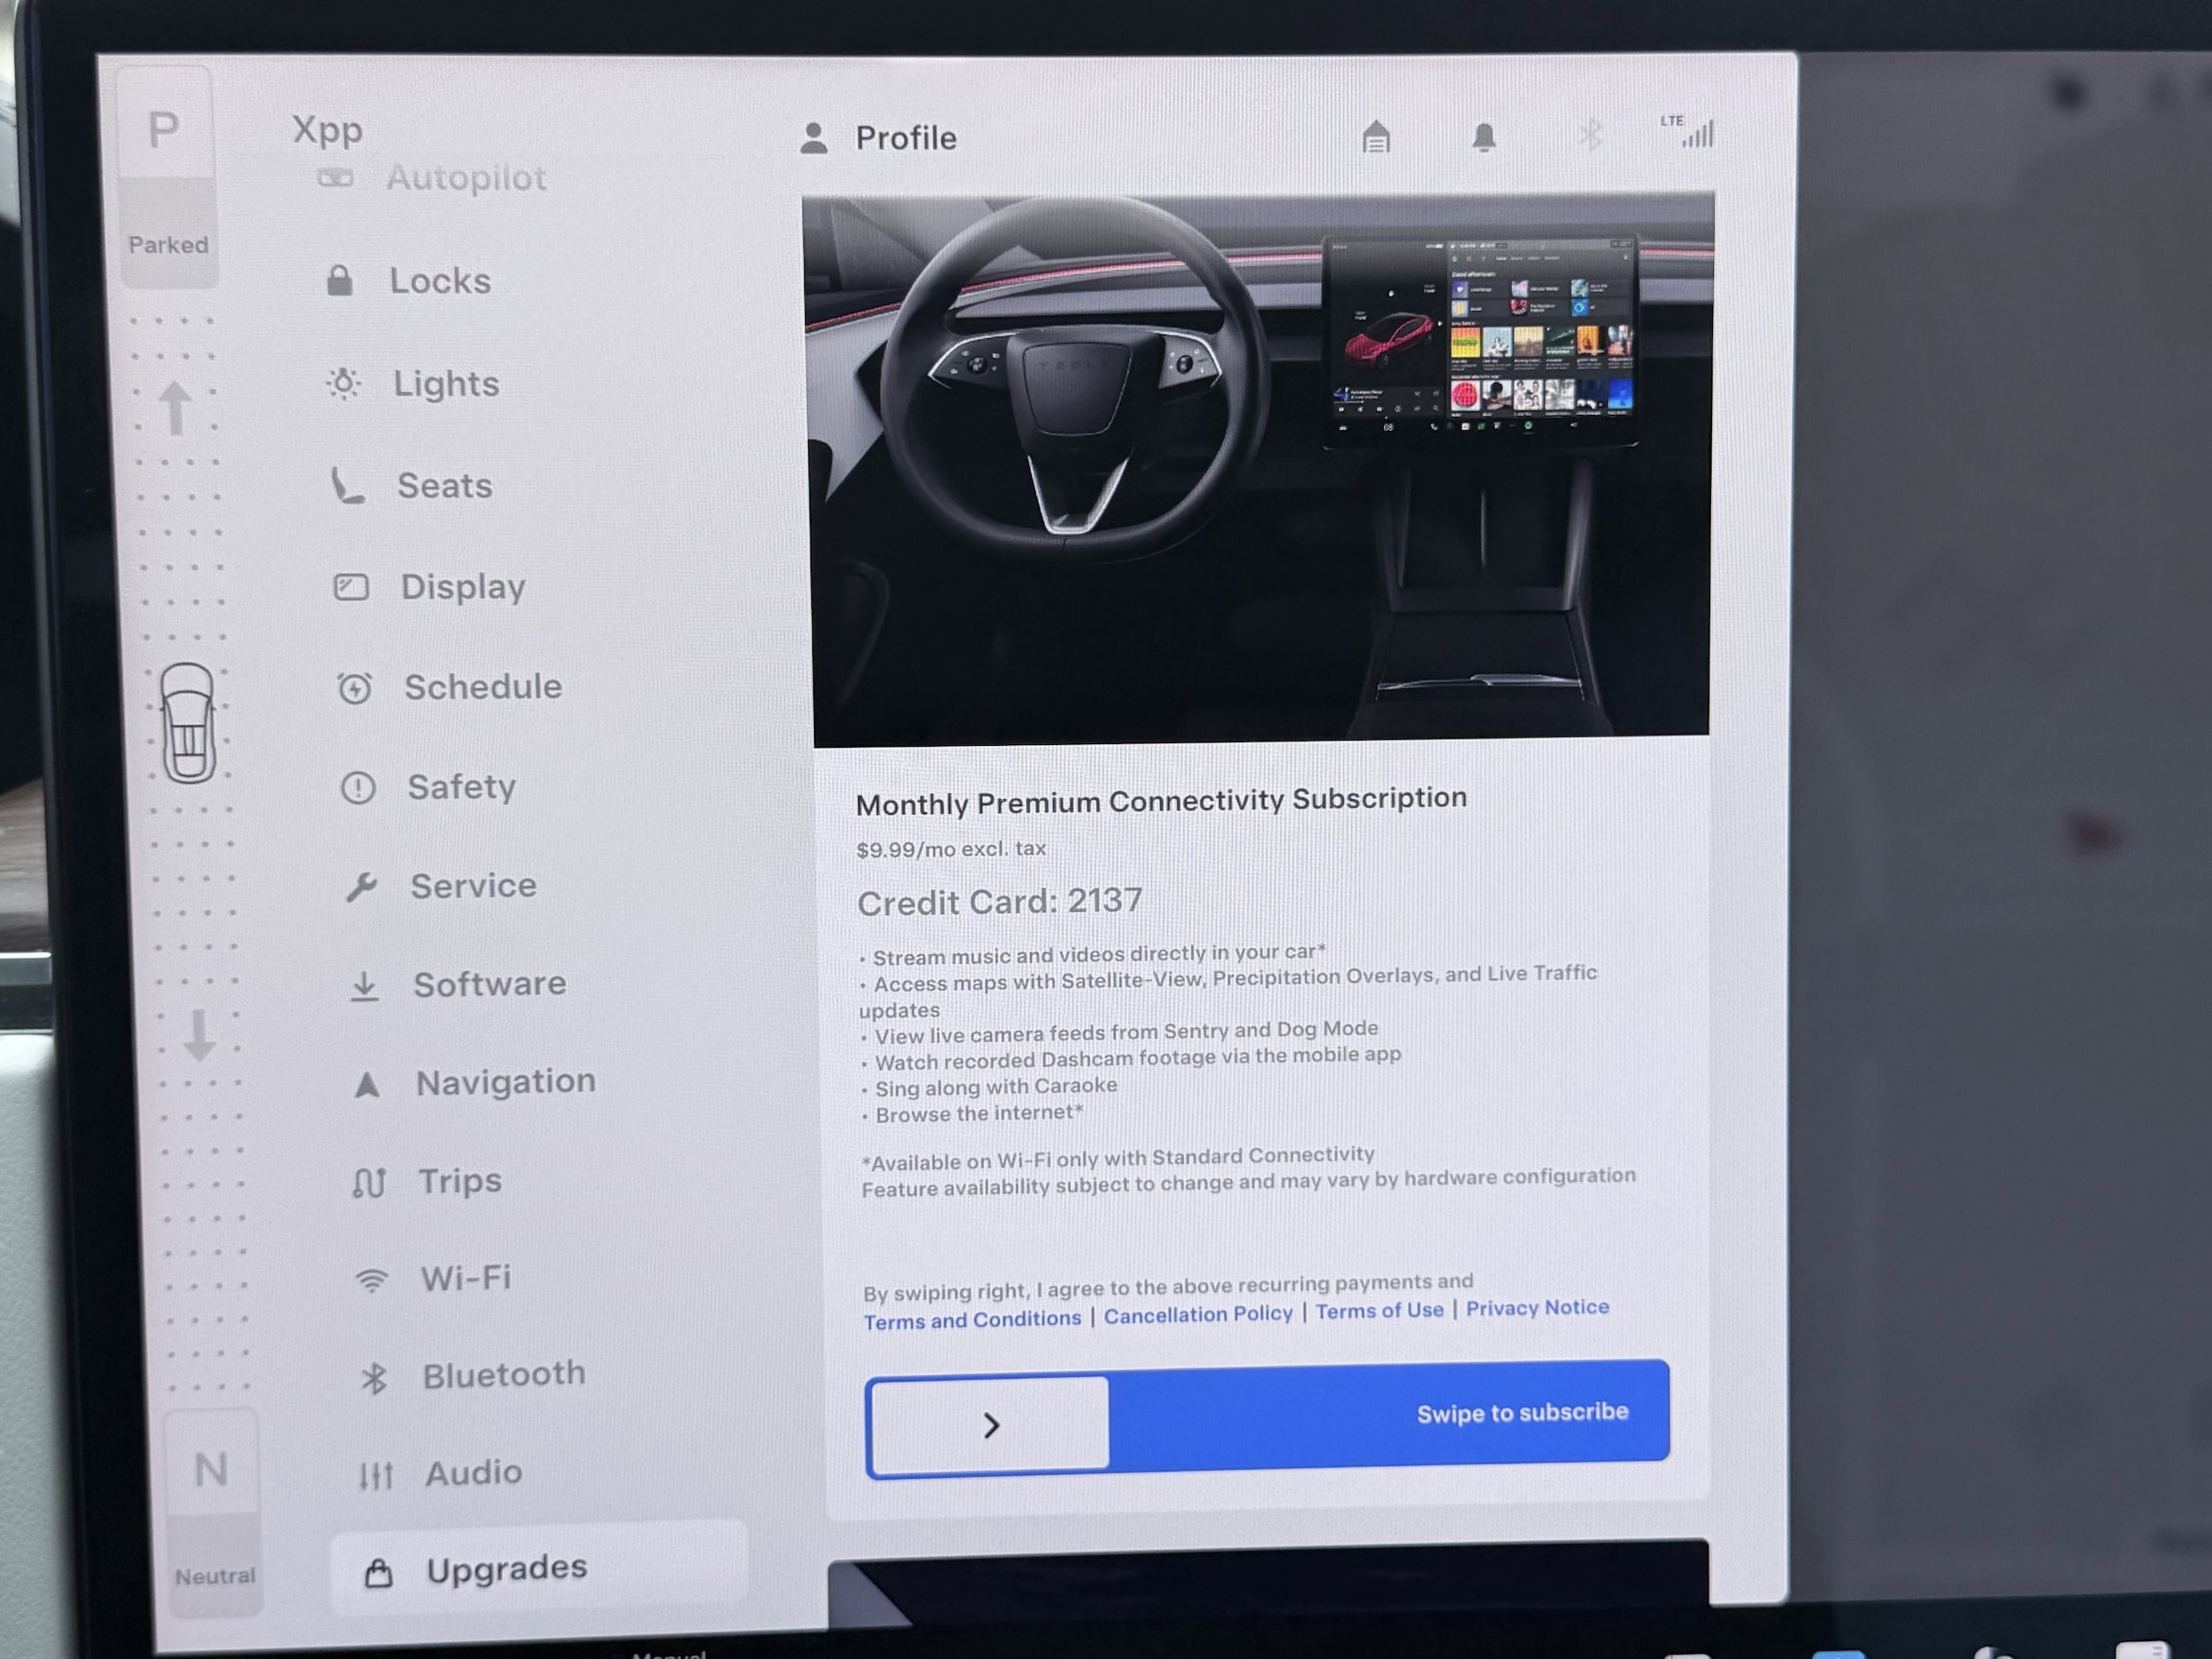The width and height of the screenshot is (2212, 1659).
Task: Tap the car icon on drive strip
Action: click(188, 723)
